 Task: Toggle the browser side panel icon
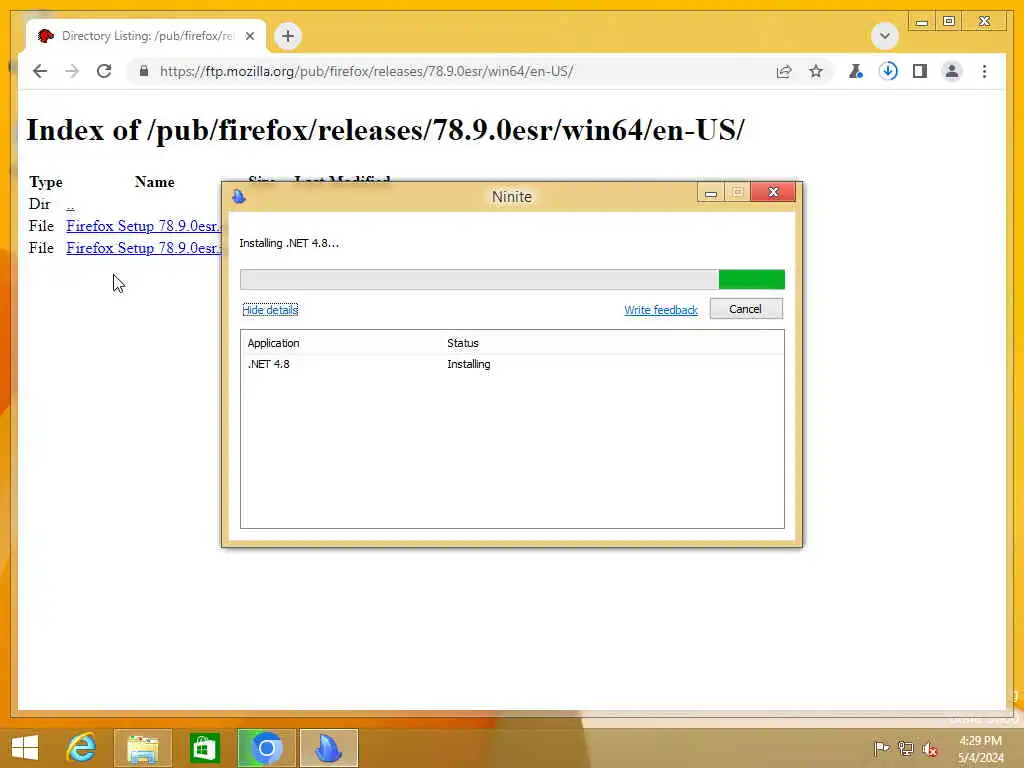[920, 71]
